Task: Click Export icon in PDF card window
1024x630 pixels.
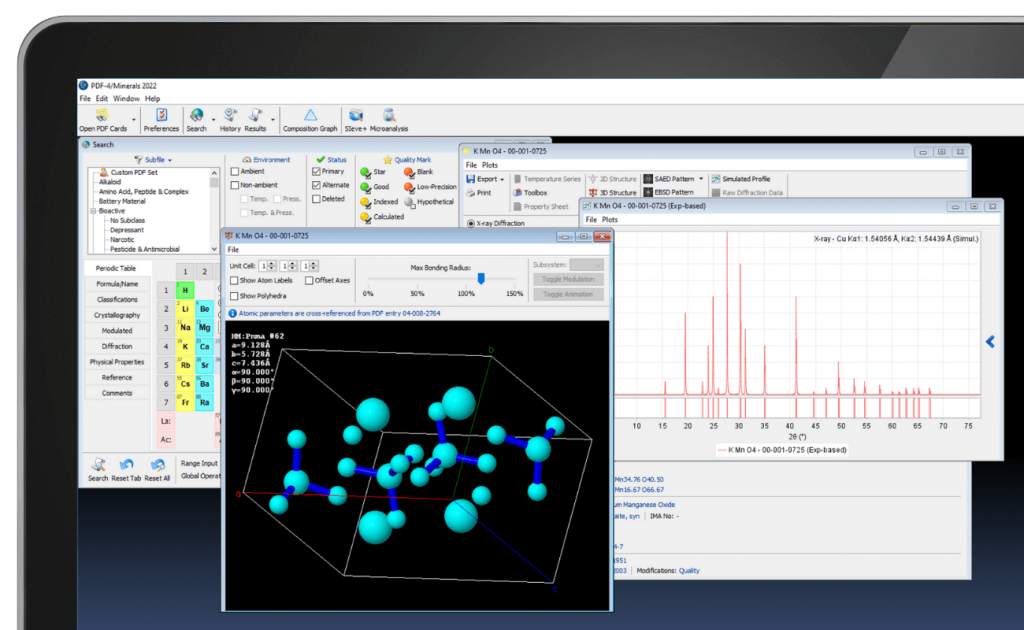Action: (x=471, y=179)
